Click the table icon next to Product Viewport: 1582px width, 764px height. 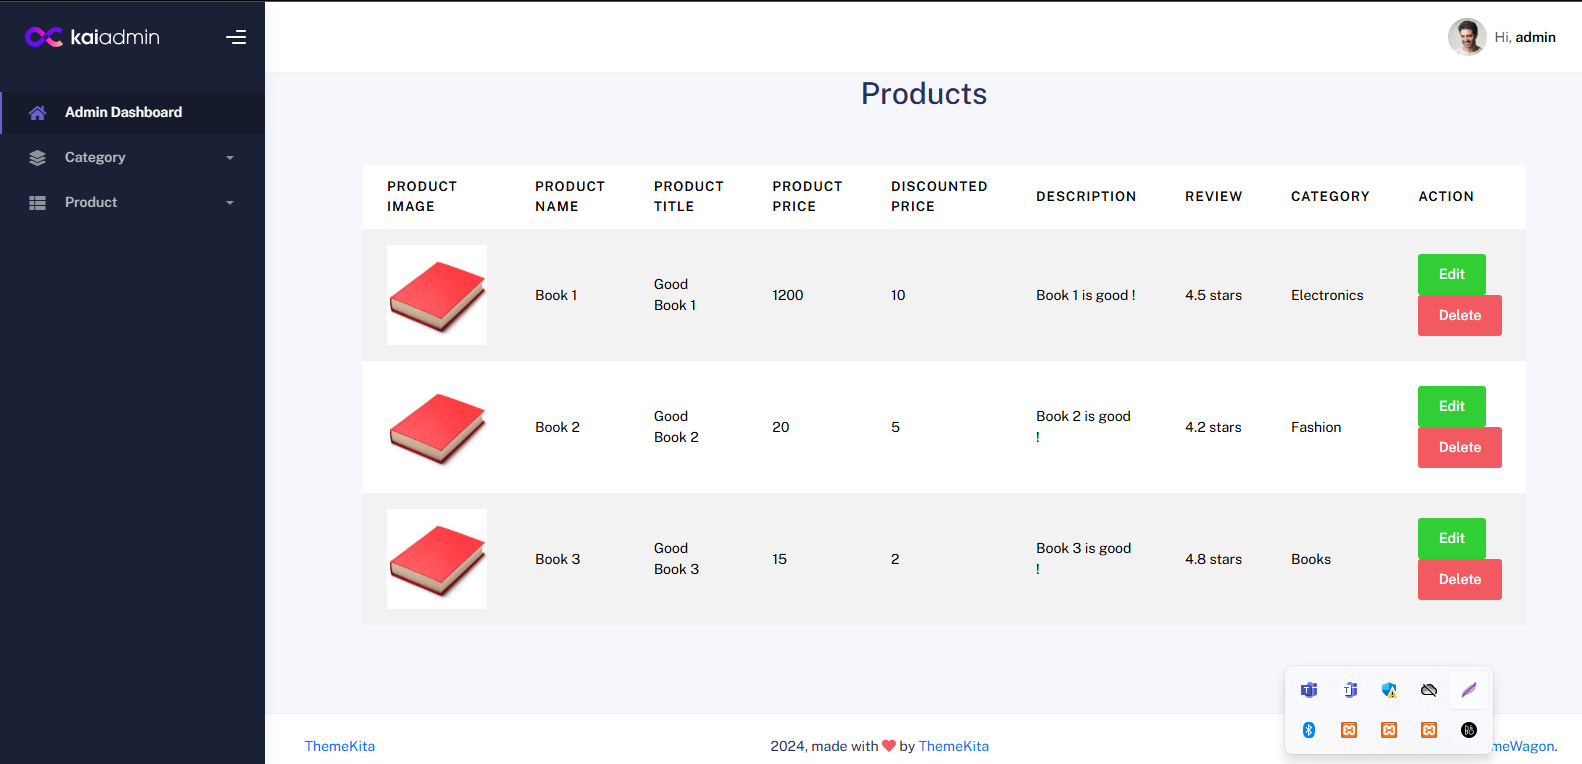click(37, 203)
